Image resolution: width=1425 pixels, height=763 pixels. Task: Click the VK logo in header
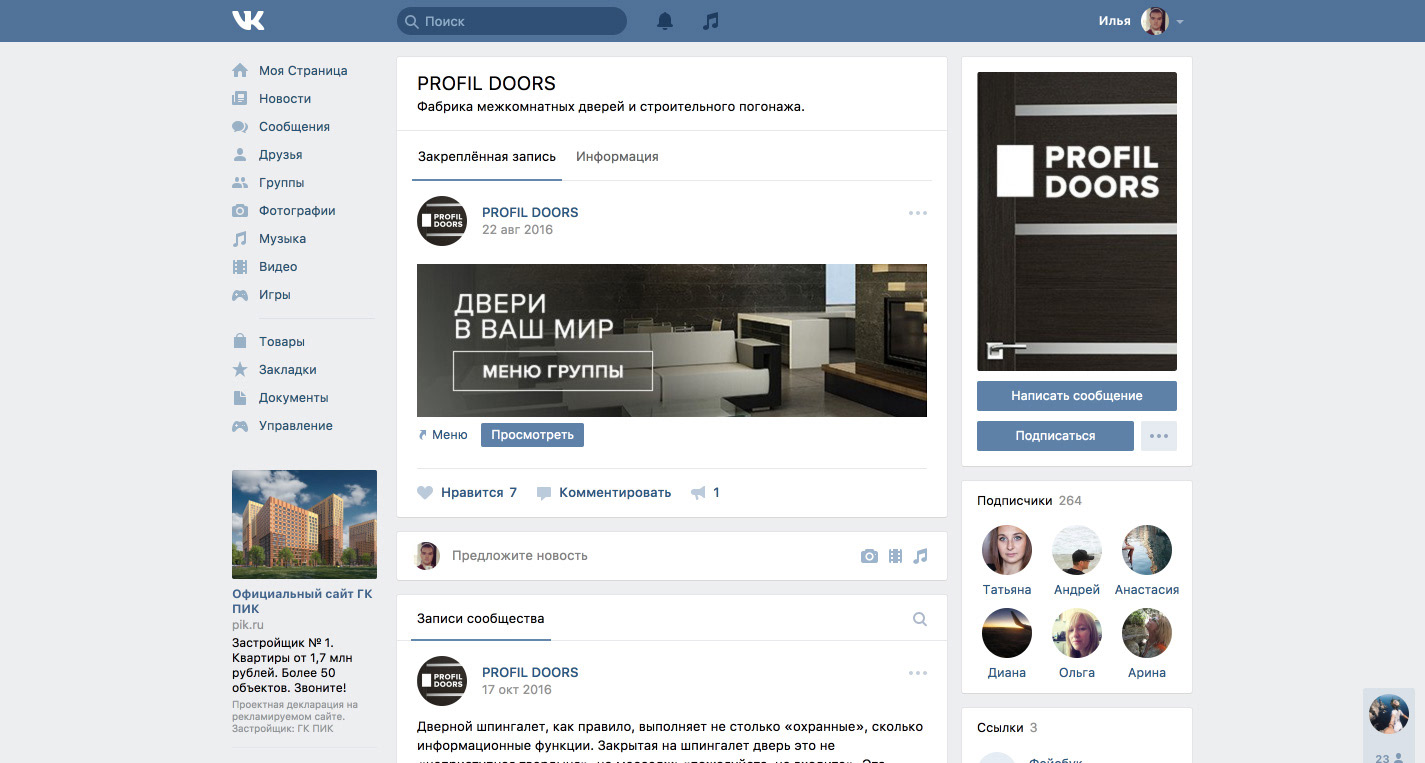[x=248, y=20]
